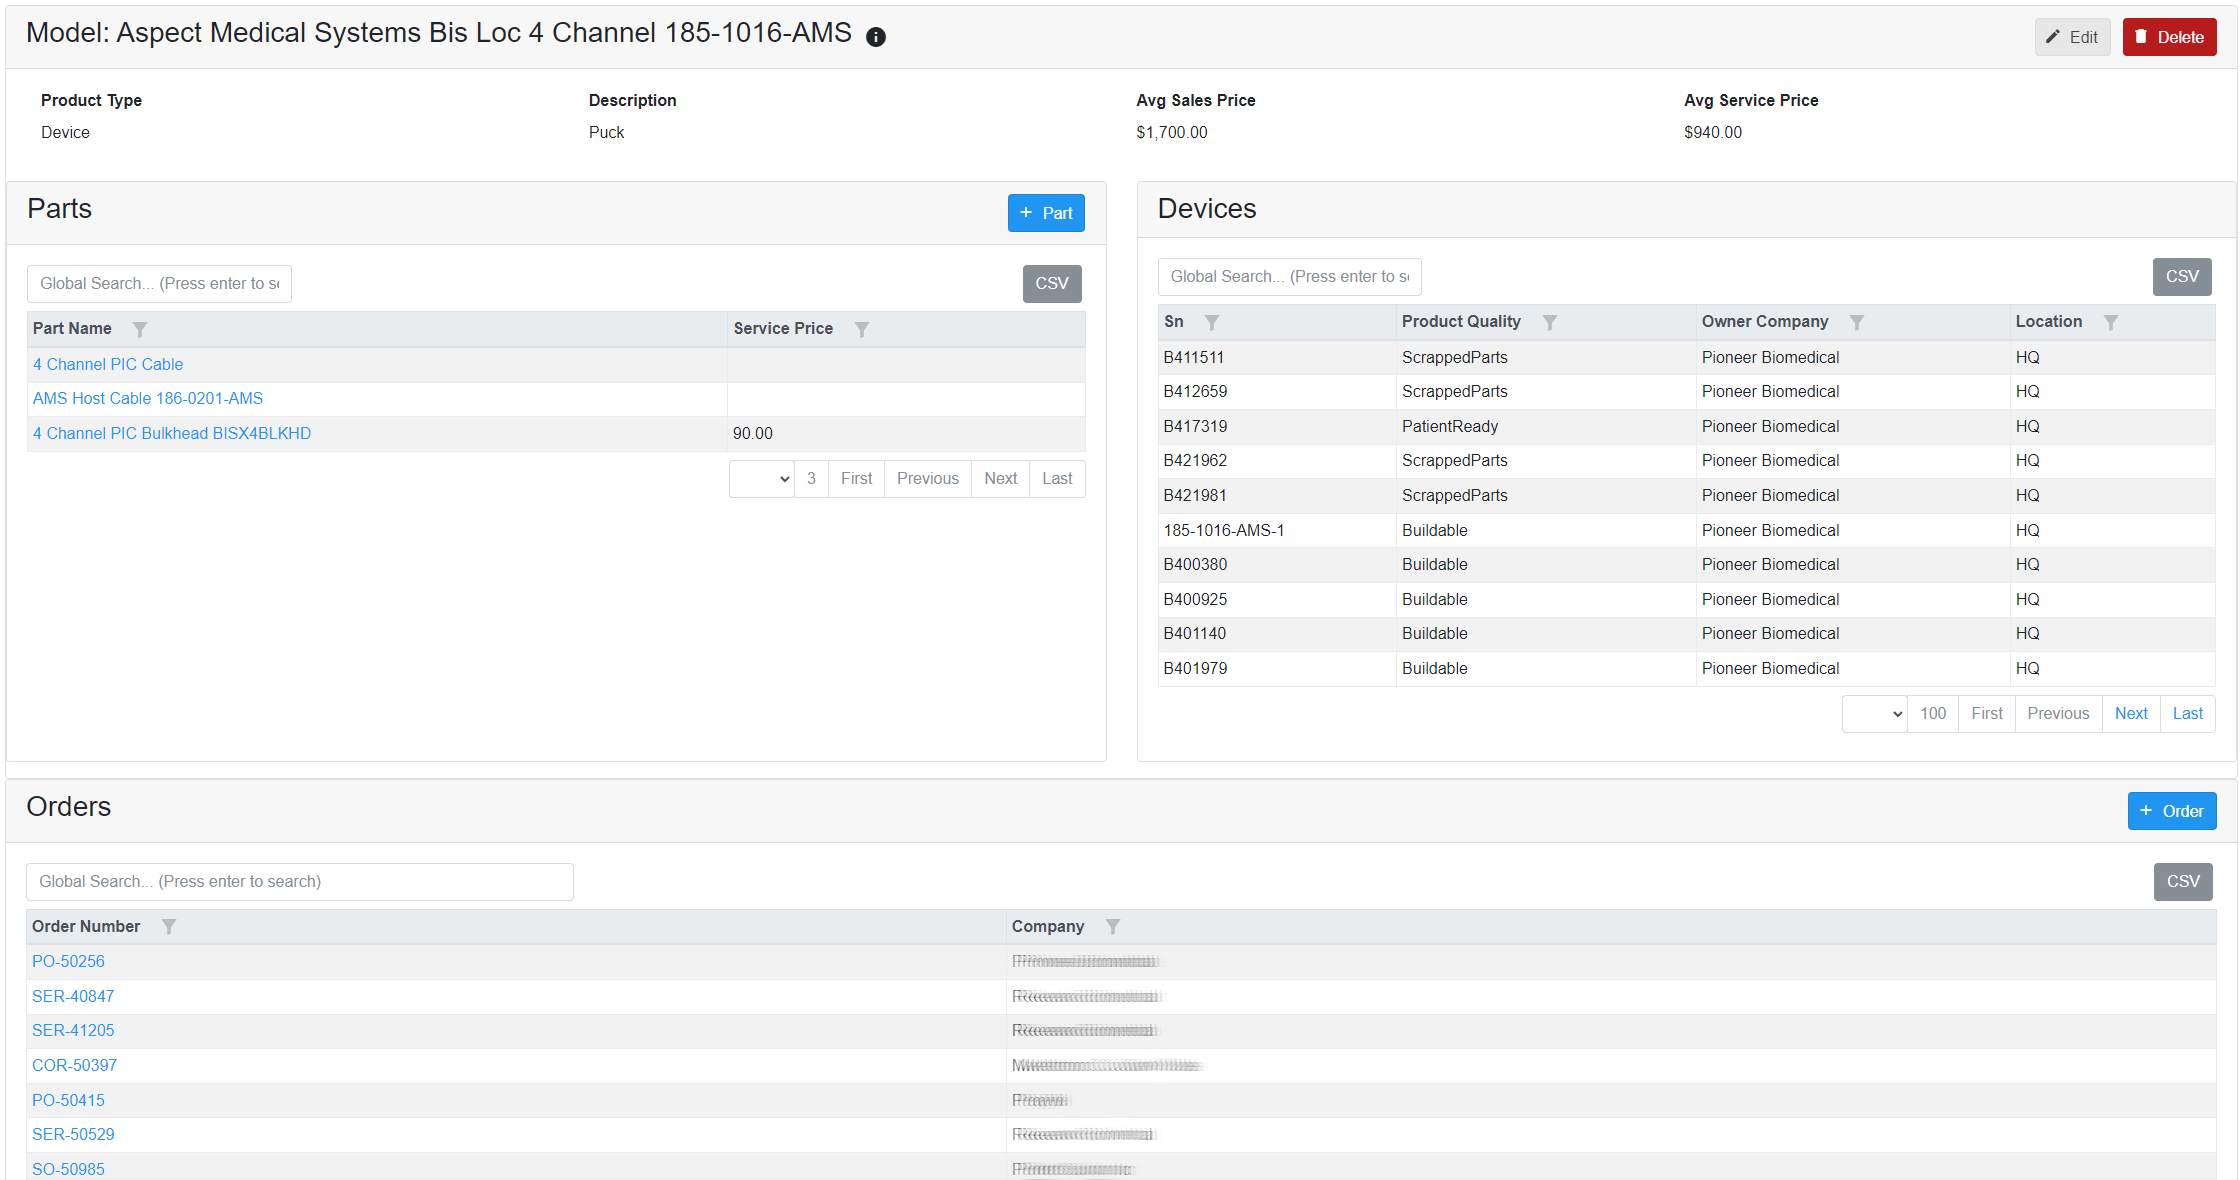
Task: Select device row B400925
Action: click(x=1686, y=600)
